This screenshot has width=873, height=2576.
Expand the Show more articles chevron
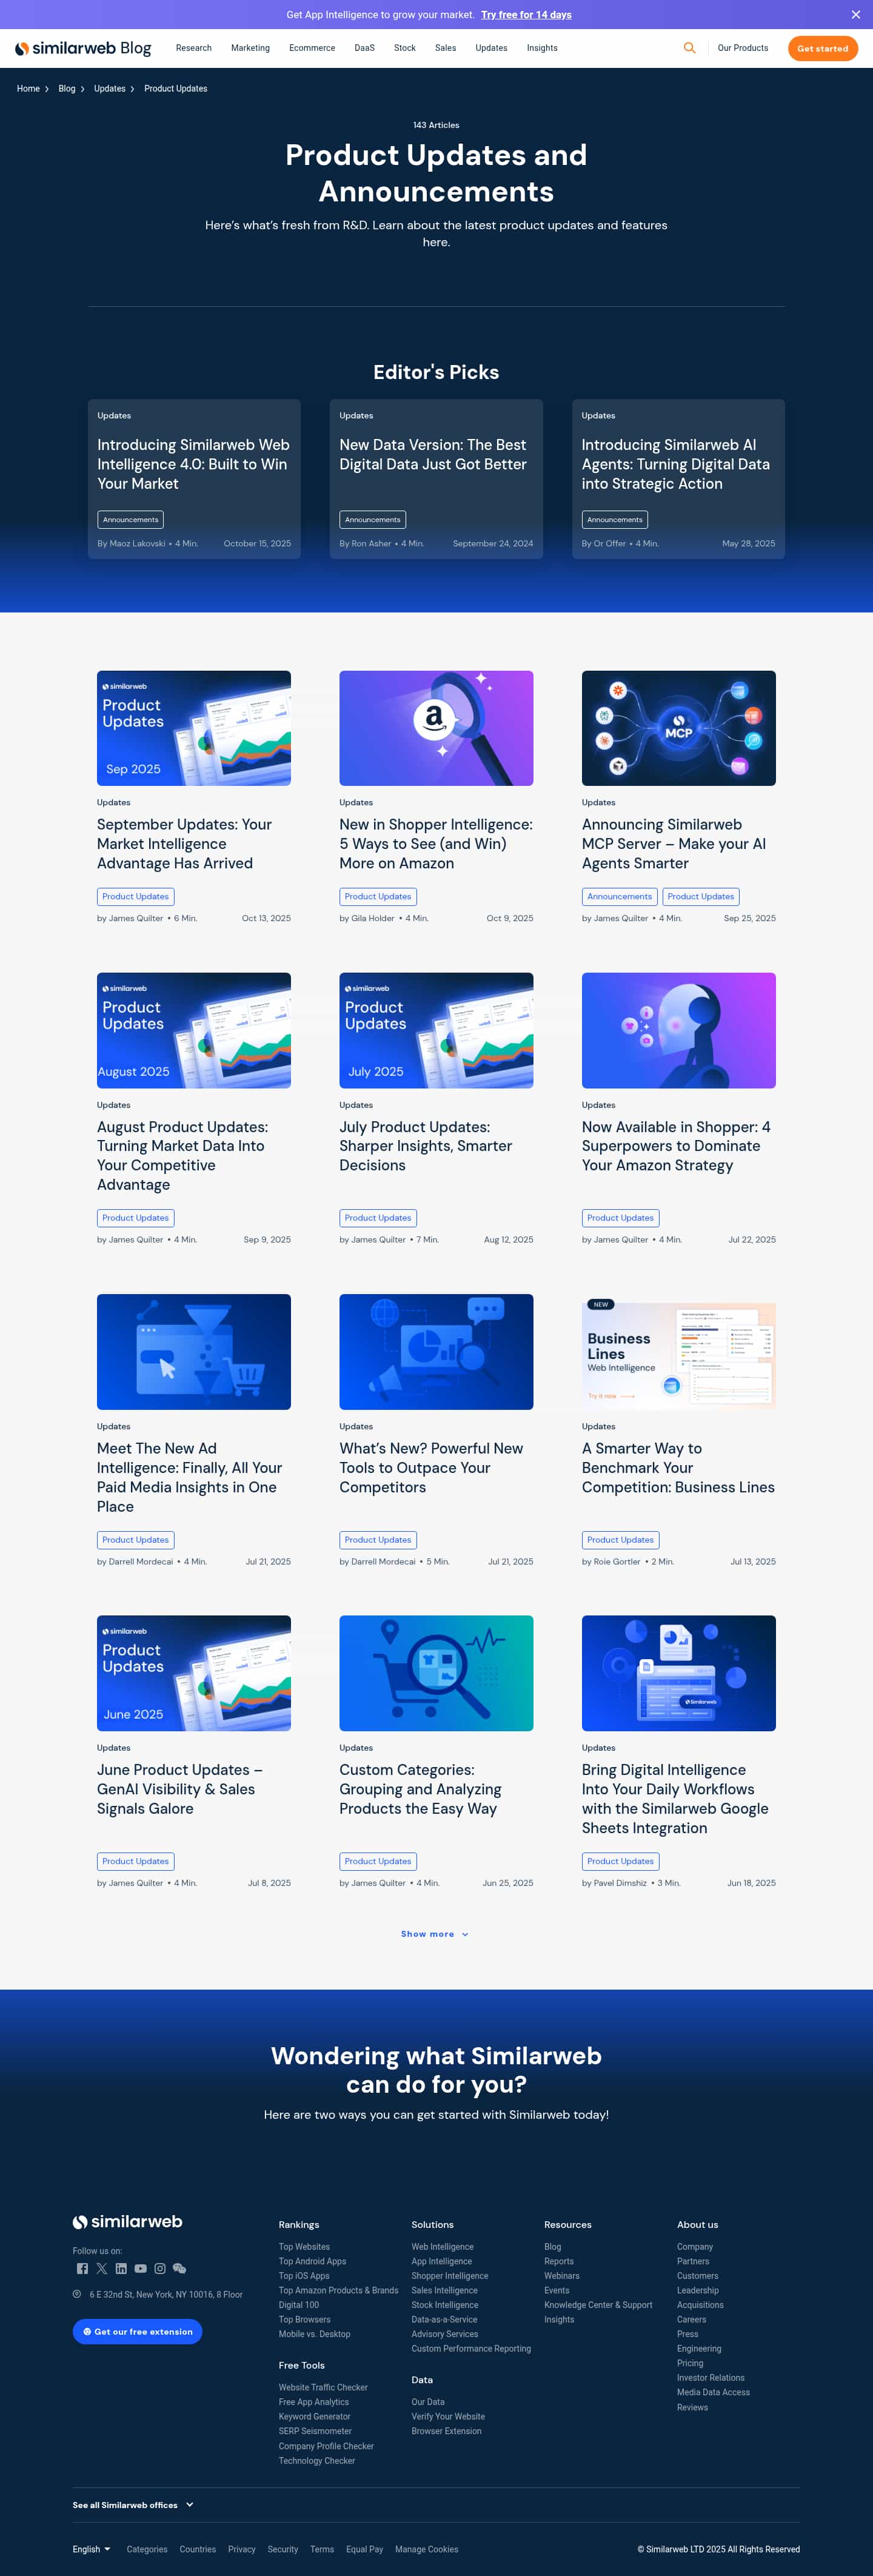(465, 1934)
